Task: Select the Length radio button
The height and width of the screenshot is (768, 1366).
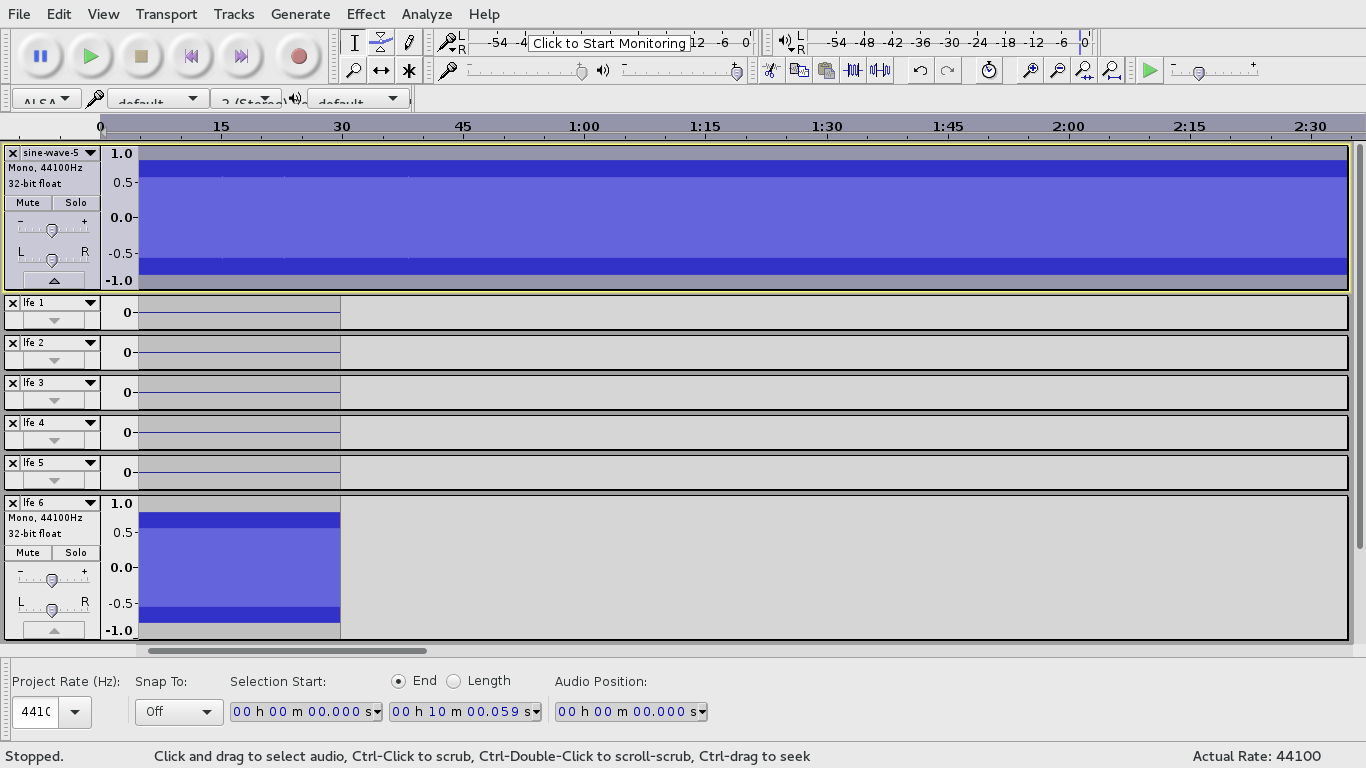Action: click(454, 681)
